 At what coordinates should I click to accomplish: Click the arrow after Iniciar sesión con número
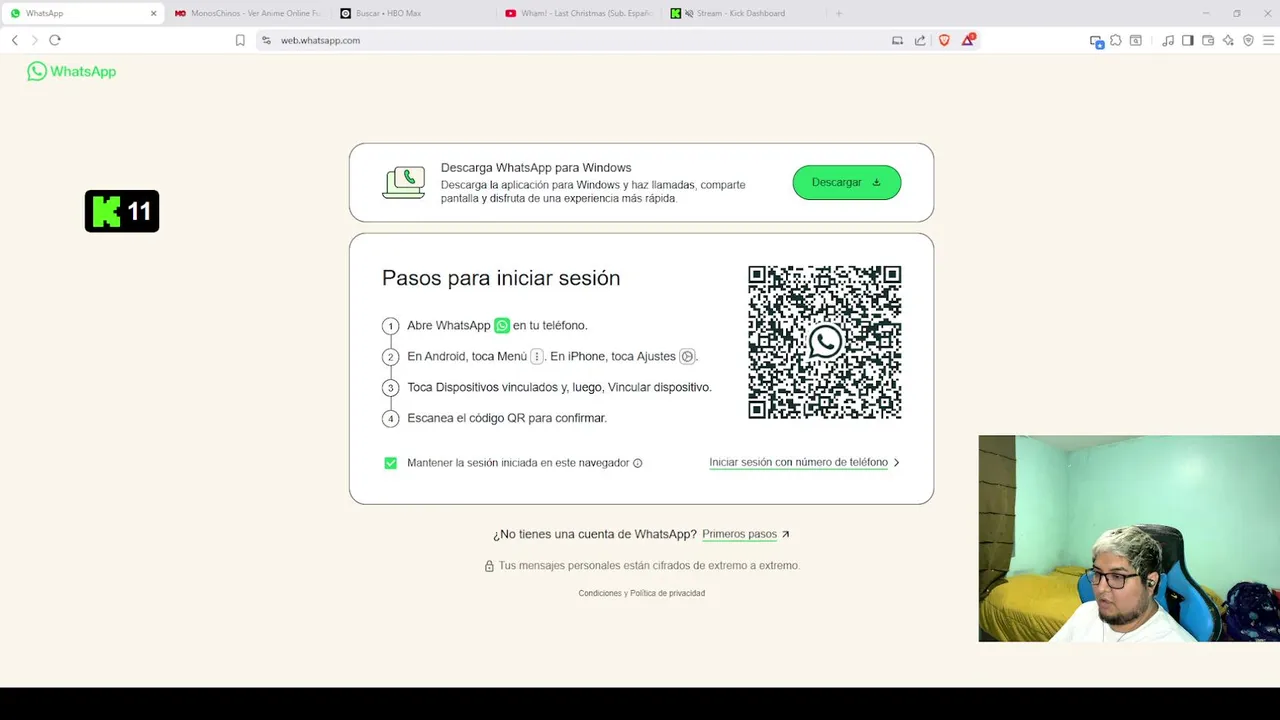pyautogui.click(x=896, y=463)
